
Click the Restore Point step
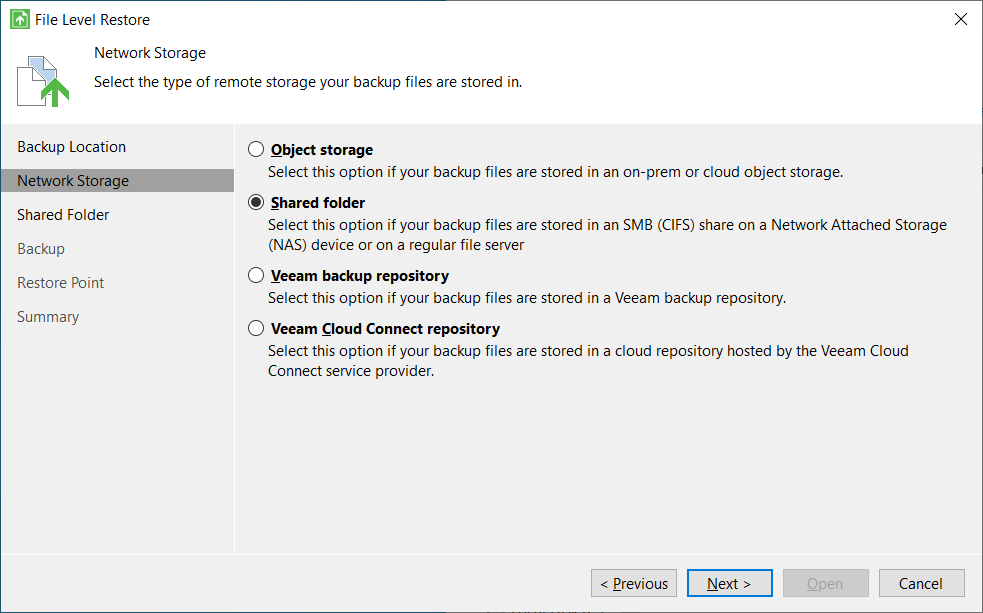[60, 283]
